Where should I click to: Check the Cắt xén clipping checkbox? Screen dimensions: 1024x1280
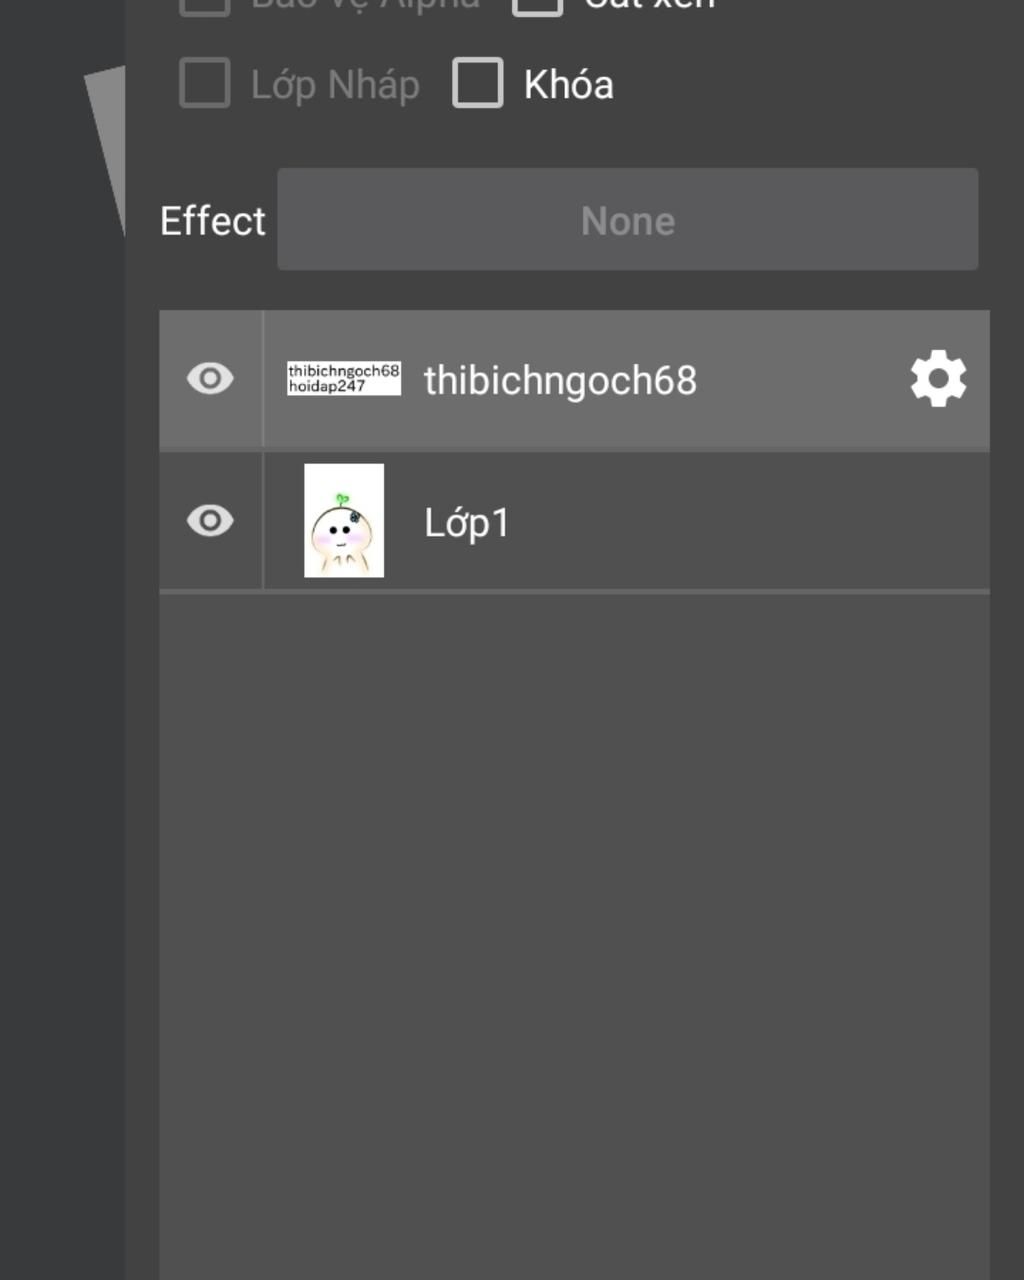[538, 6]
